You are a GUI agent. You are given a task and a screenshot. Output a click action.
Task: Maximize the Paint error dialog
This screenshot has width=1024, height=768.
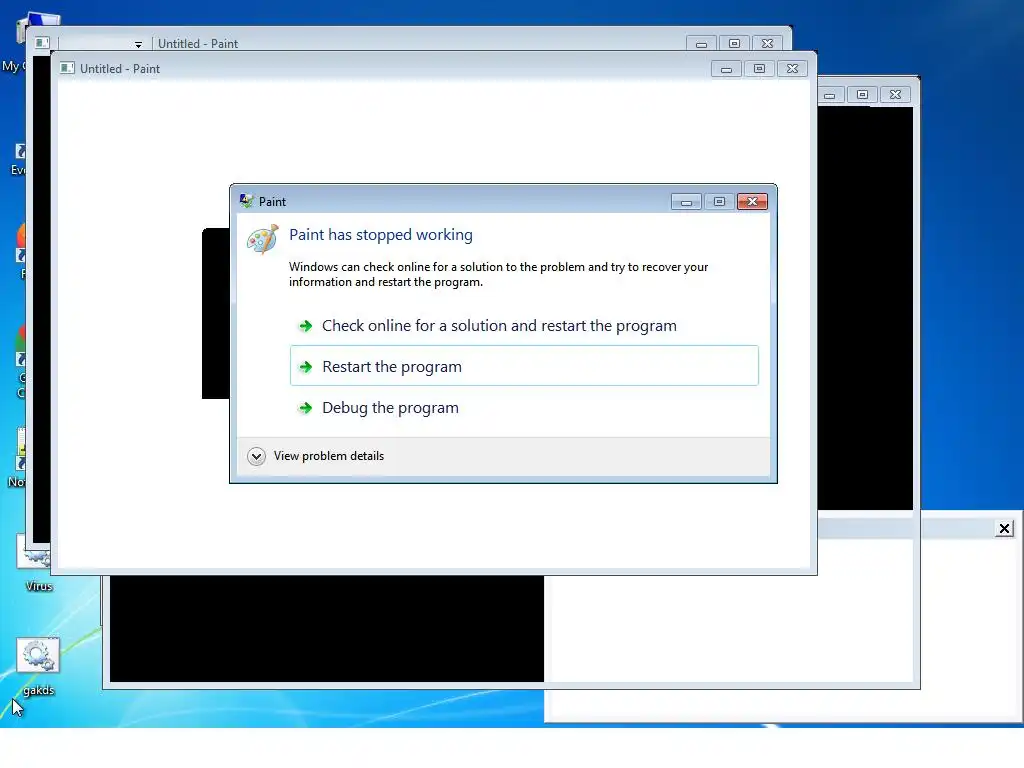pos(719,202)
